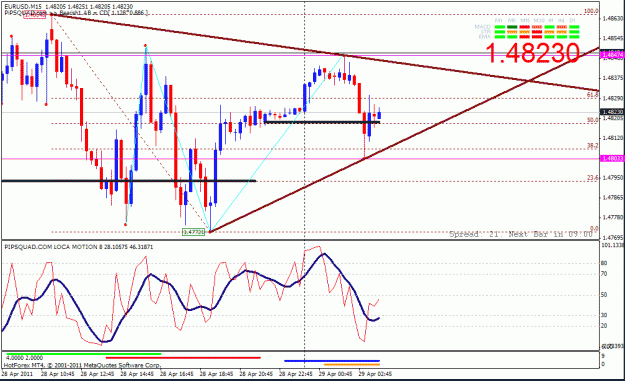Select the green 1.47720 low price label
625x381 pixels.
193,232
